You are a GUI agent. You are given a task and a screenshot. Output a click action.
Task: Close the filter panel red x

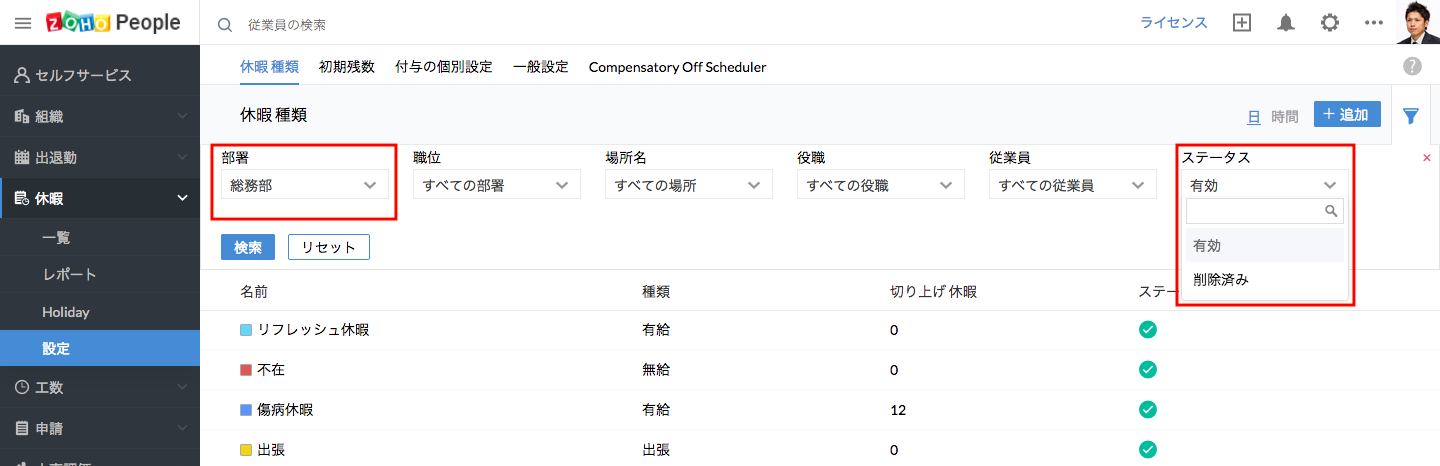coord(1426,158)
